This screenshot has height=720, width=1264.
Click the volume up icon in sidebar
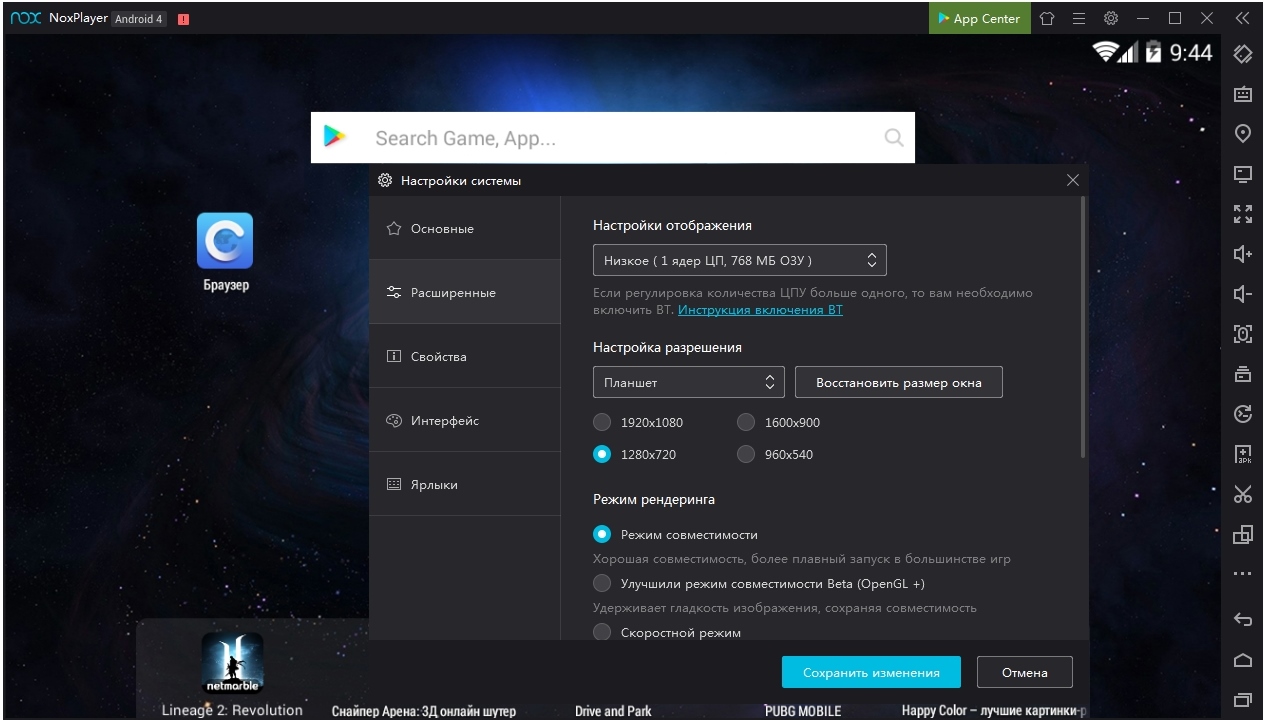1243,254
